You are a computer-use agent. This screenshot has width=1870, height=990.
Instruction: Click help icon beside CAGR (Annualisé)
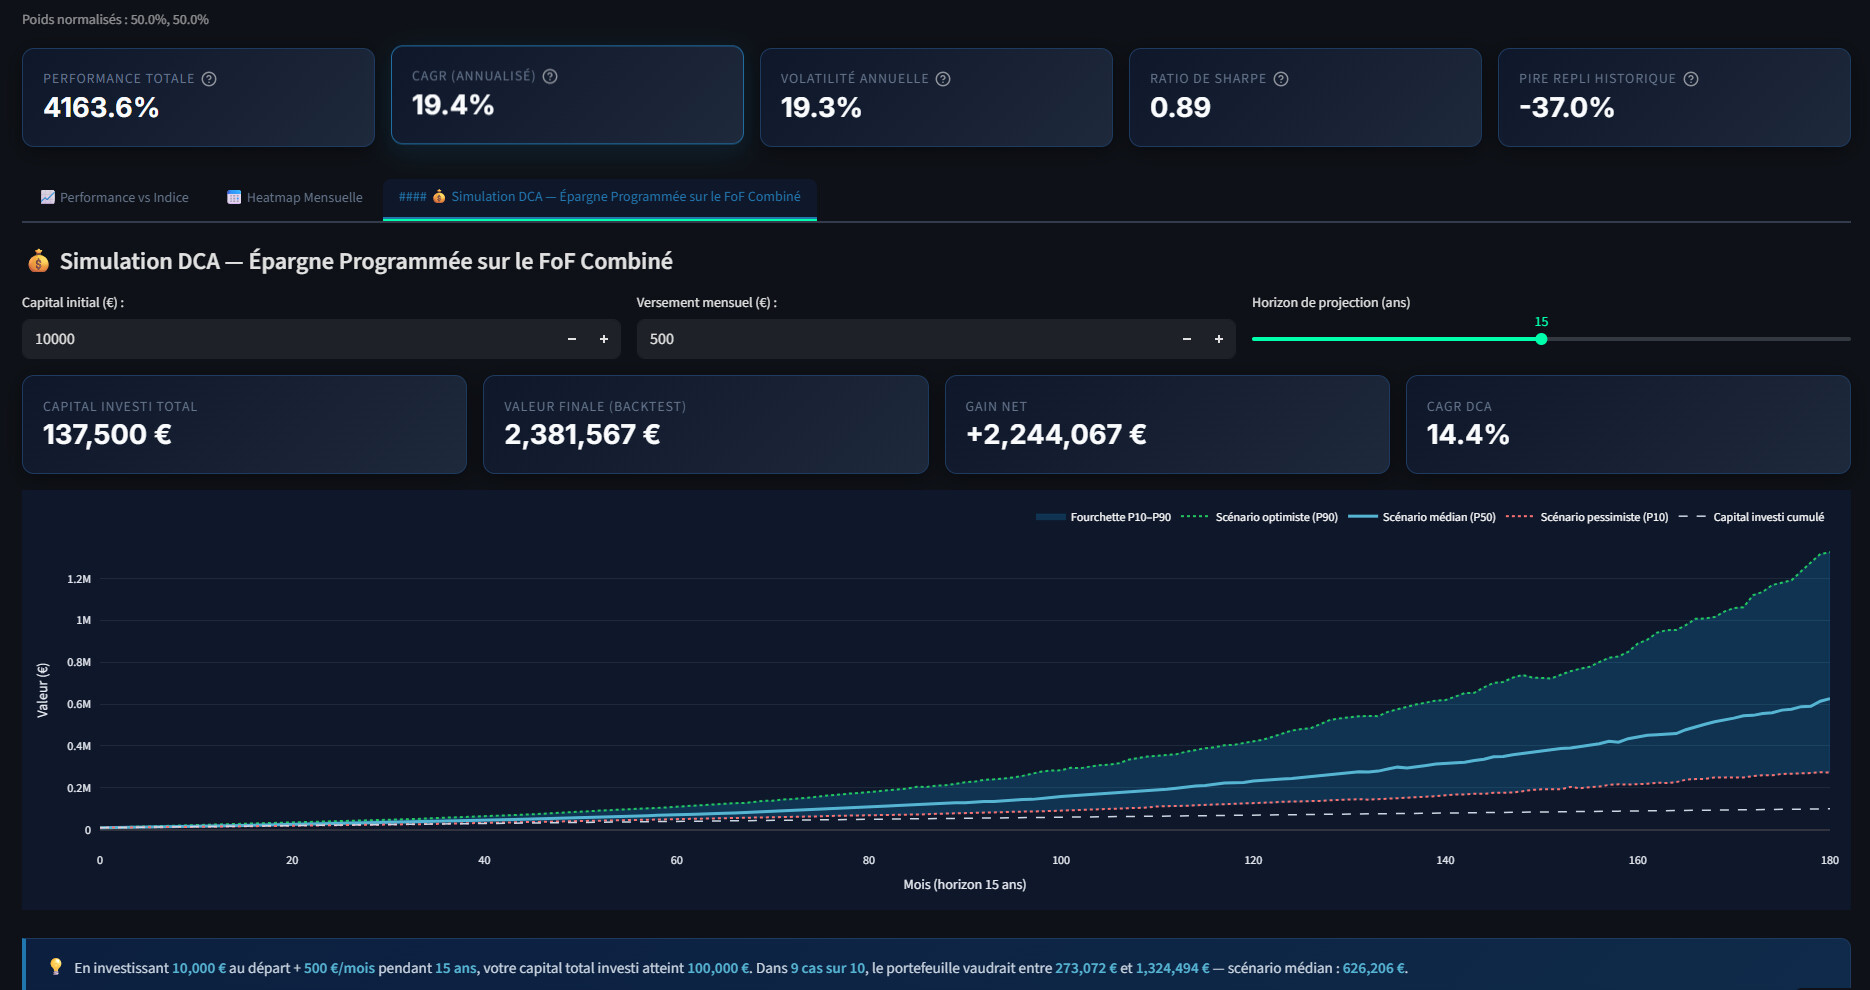[550, 76]
